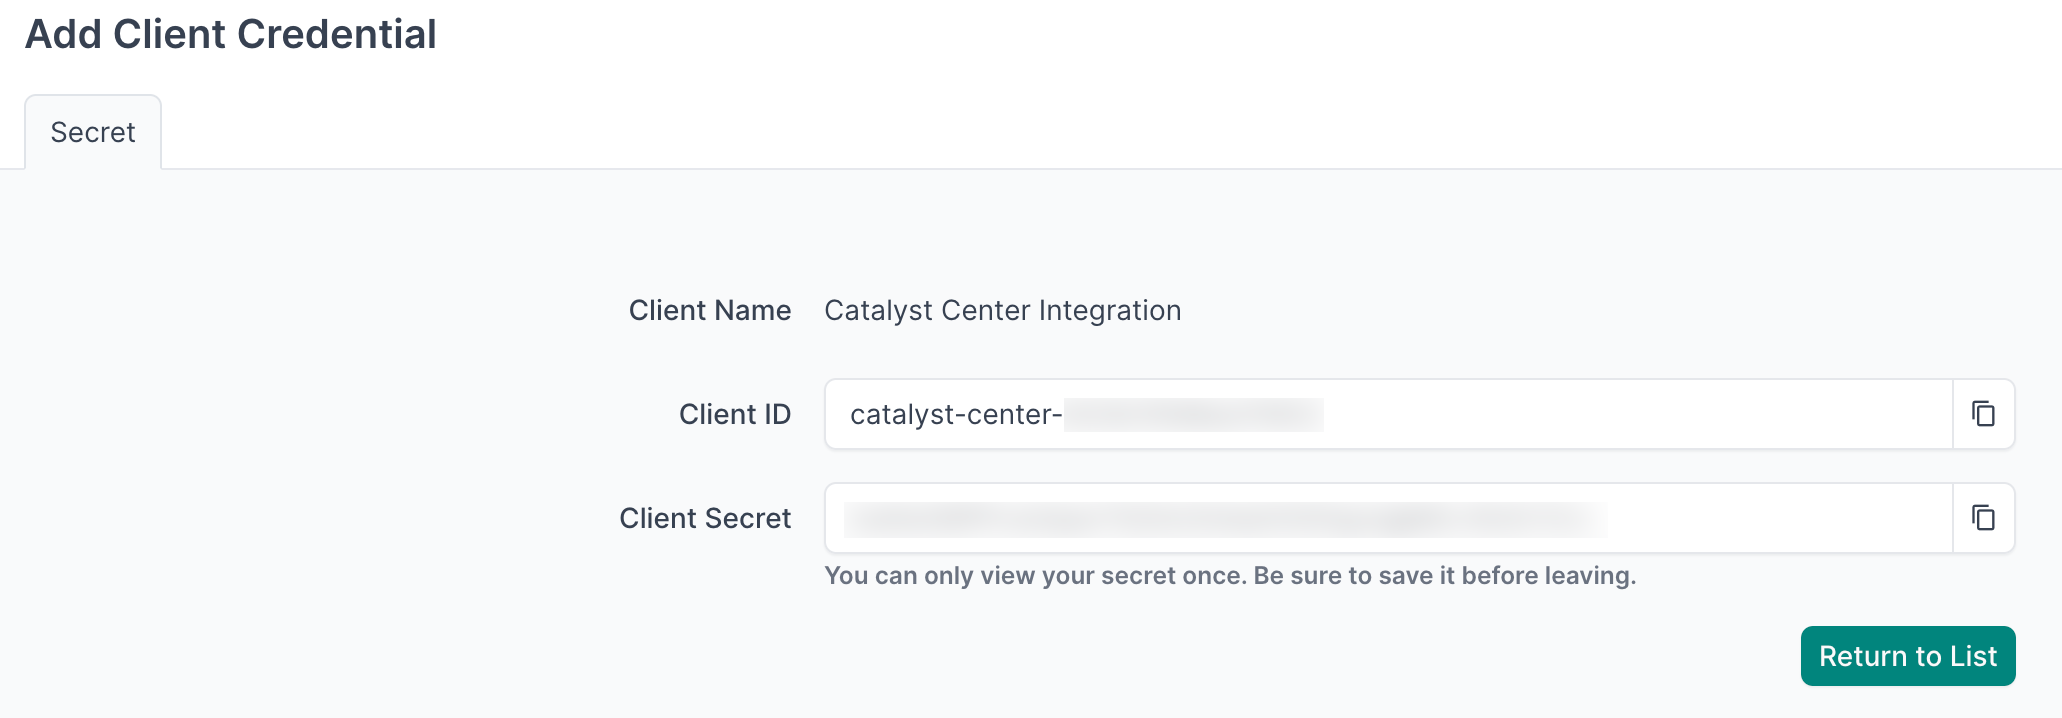The width and height of the screenshot is (2062, 718).
Task: Click the word Integration in client name
Action: click(1110, 311)
